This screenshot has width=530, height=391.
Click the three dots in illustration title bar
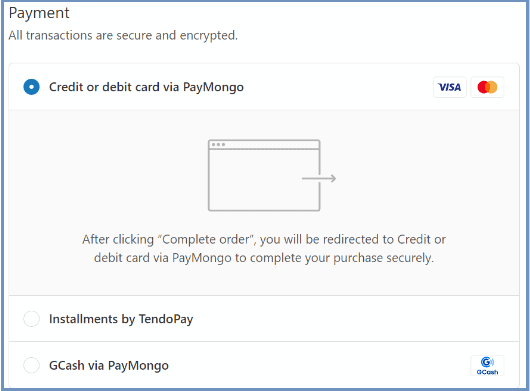218,145
